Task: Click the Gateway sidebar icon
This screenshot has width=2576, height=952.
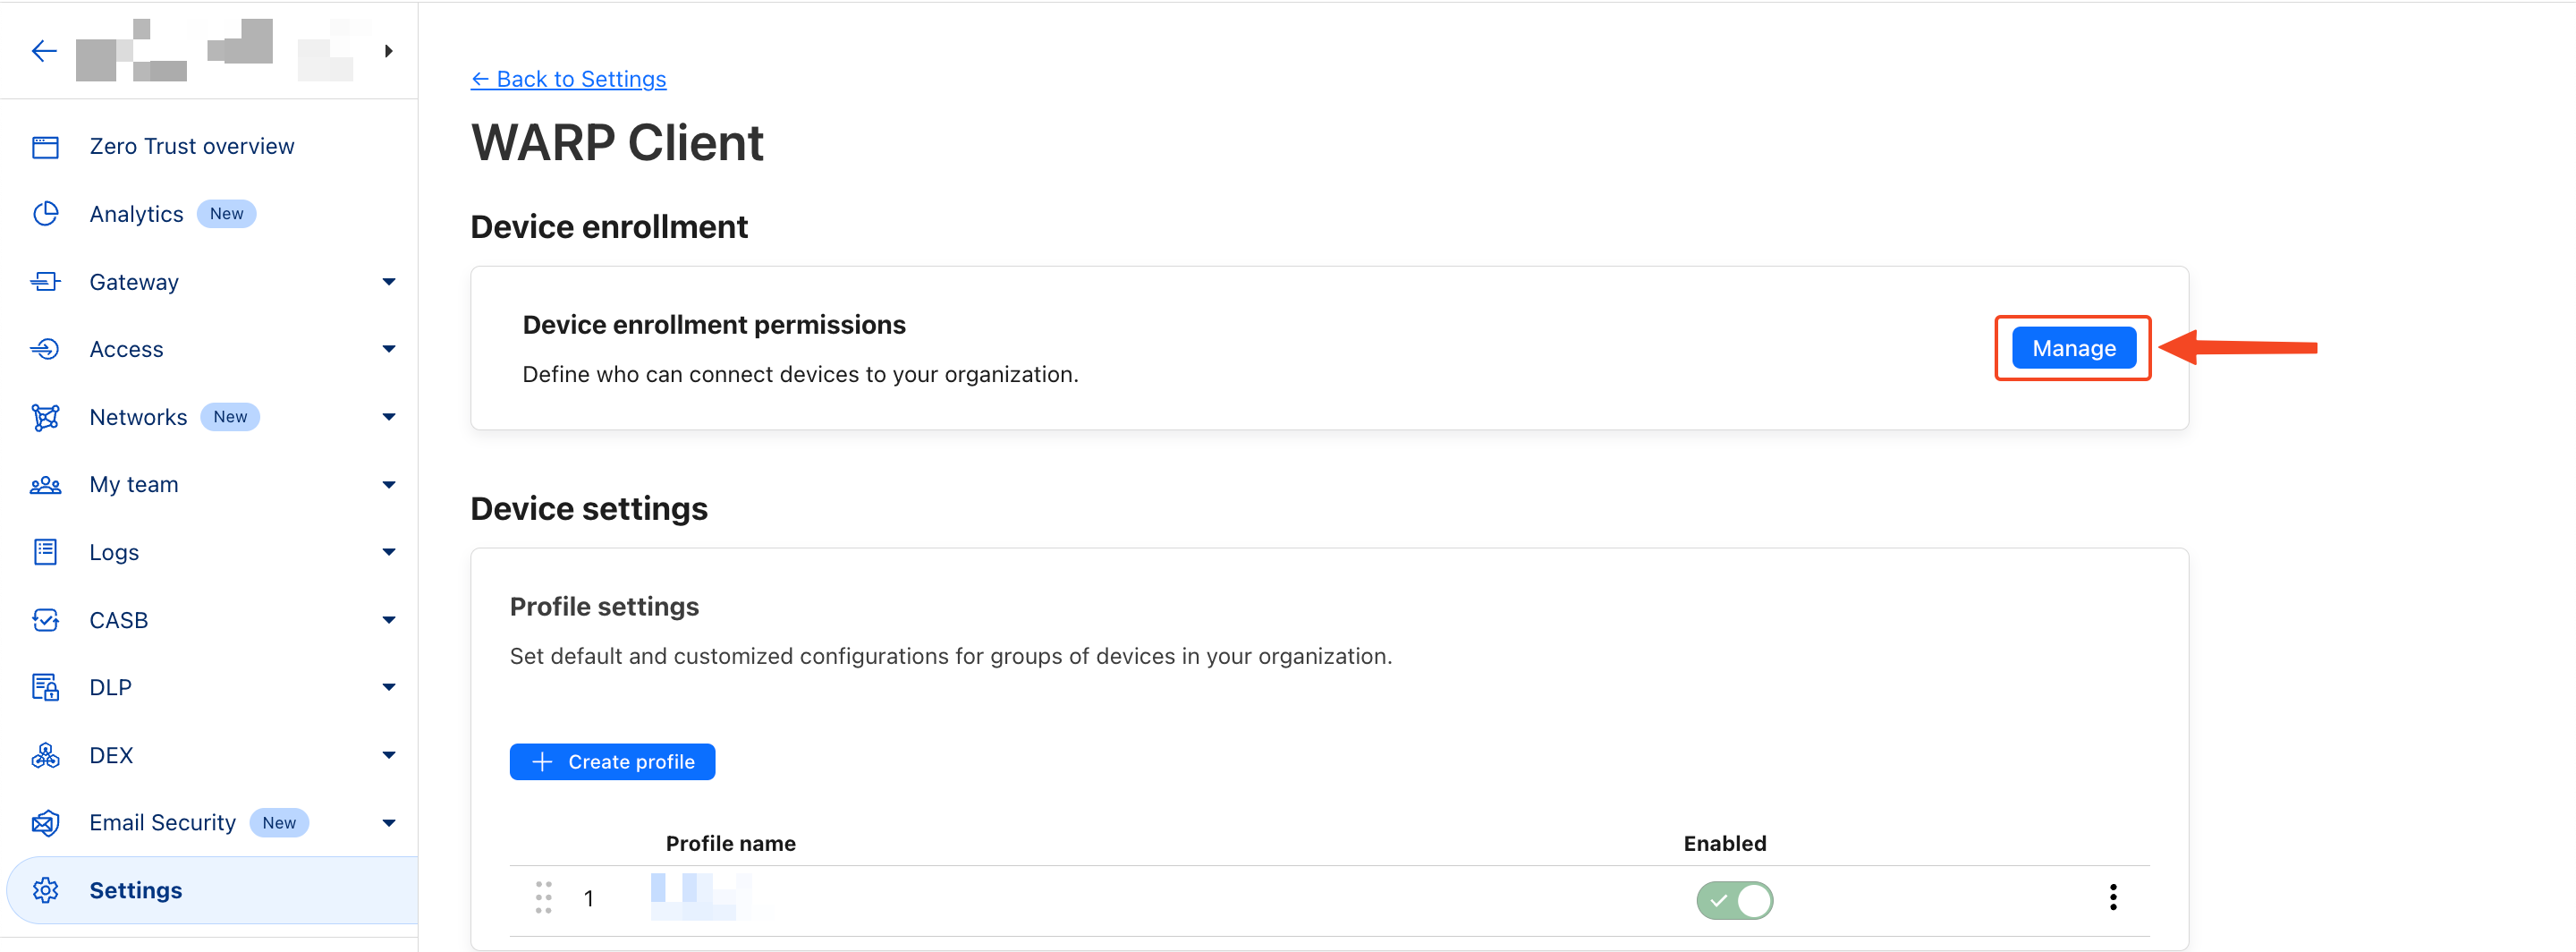Action: [46, 282]
